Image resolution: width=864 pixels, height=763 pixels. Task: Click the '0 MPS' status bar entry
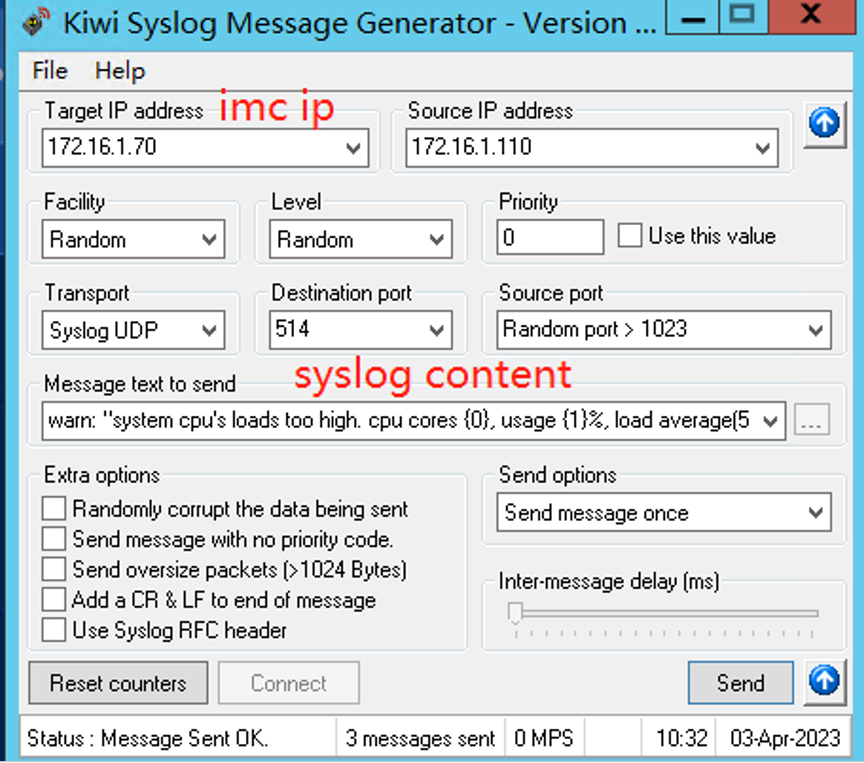point(544,738)
